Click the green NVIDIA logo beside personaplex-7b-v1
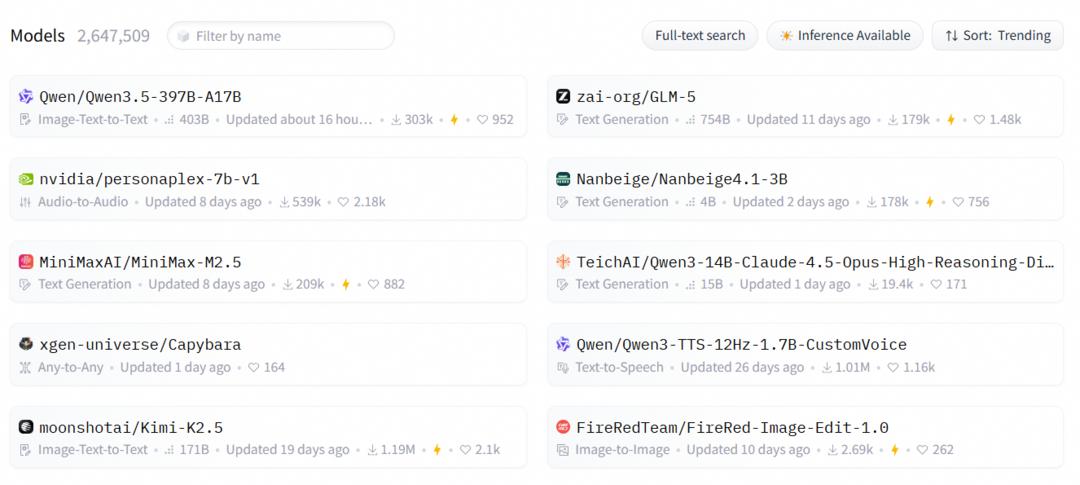1080x485 pixels. click(26, 180)
